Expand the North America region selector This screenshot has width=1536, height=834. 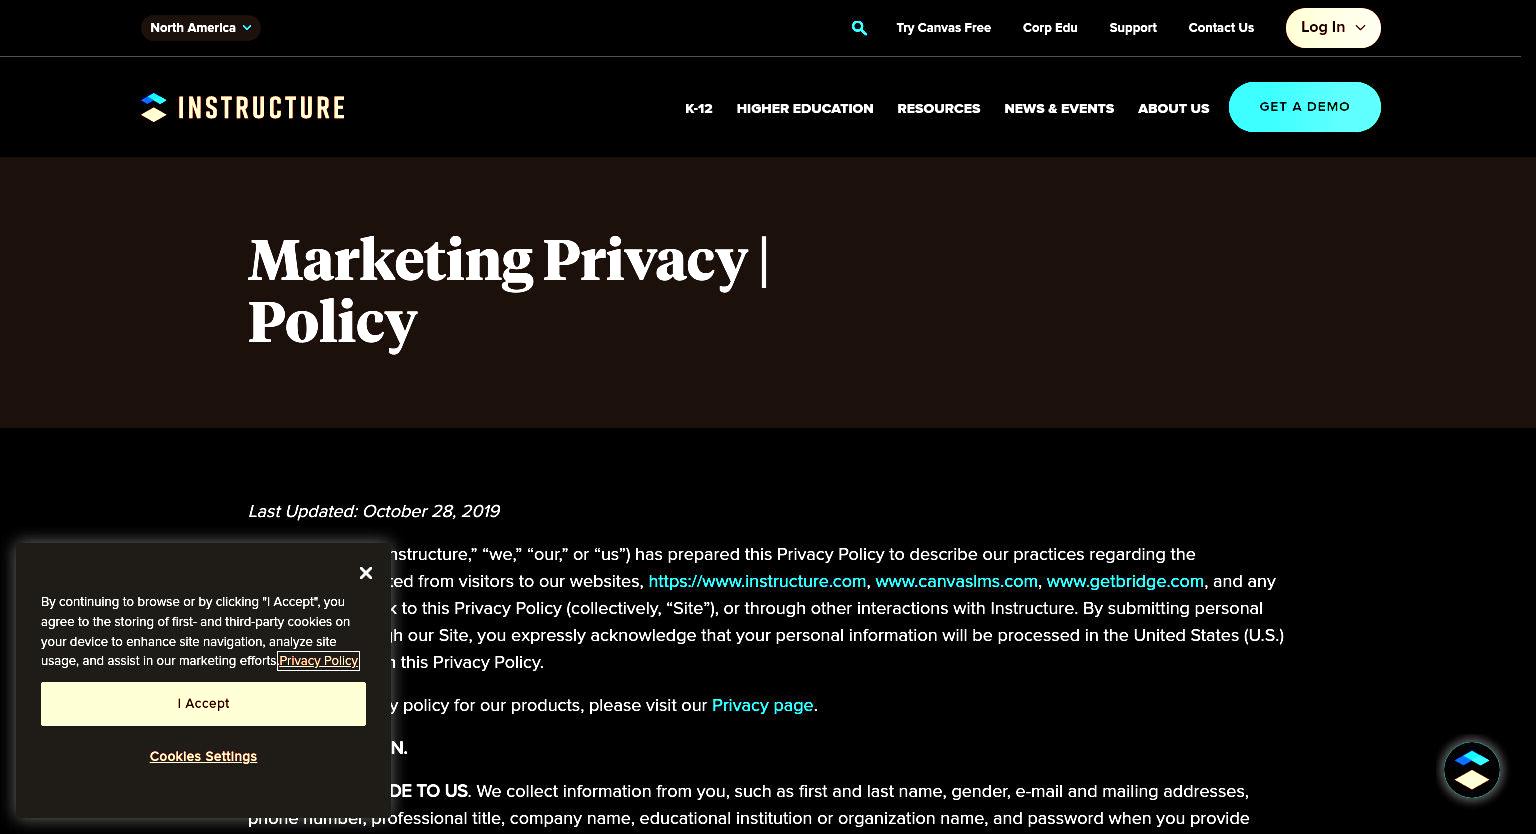(x=200, y=28)
